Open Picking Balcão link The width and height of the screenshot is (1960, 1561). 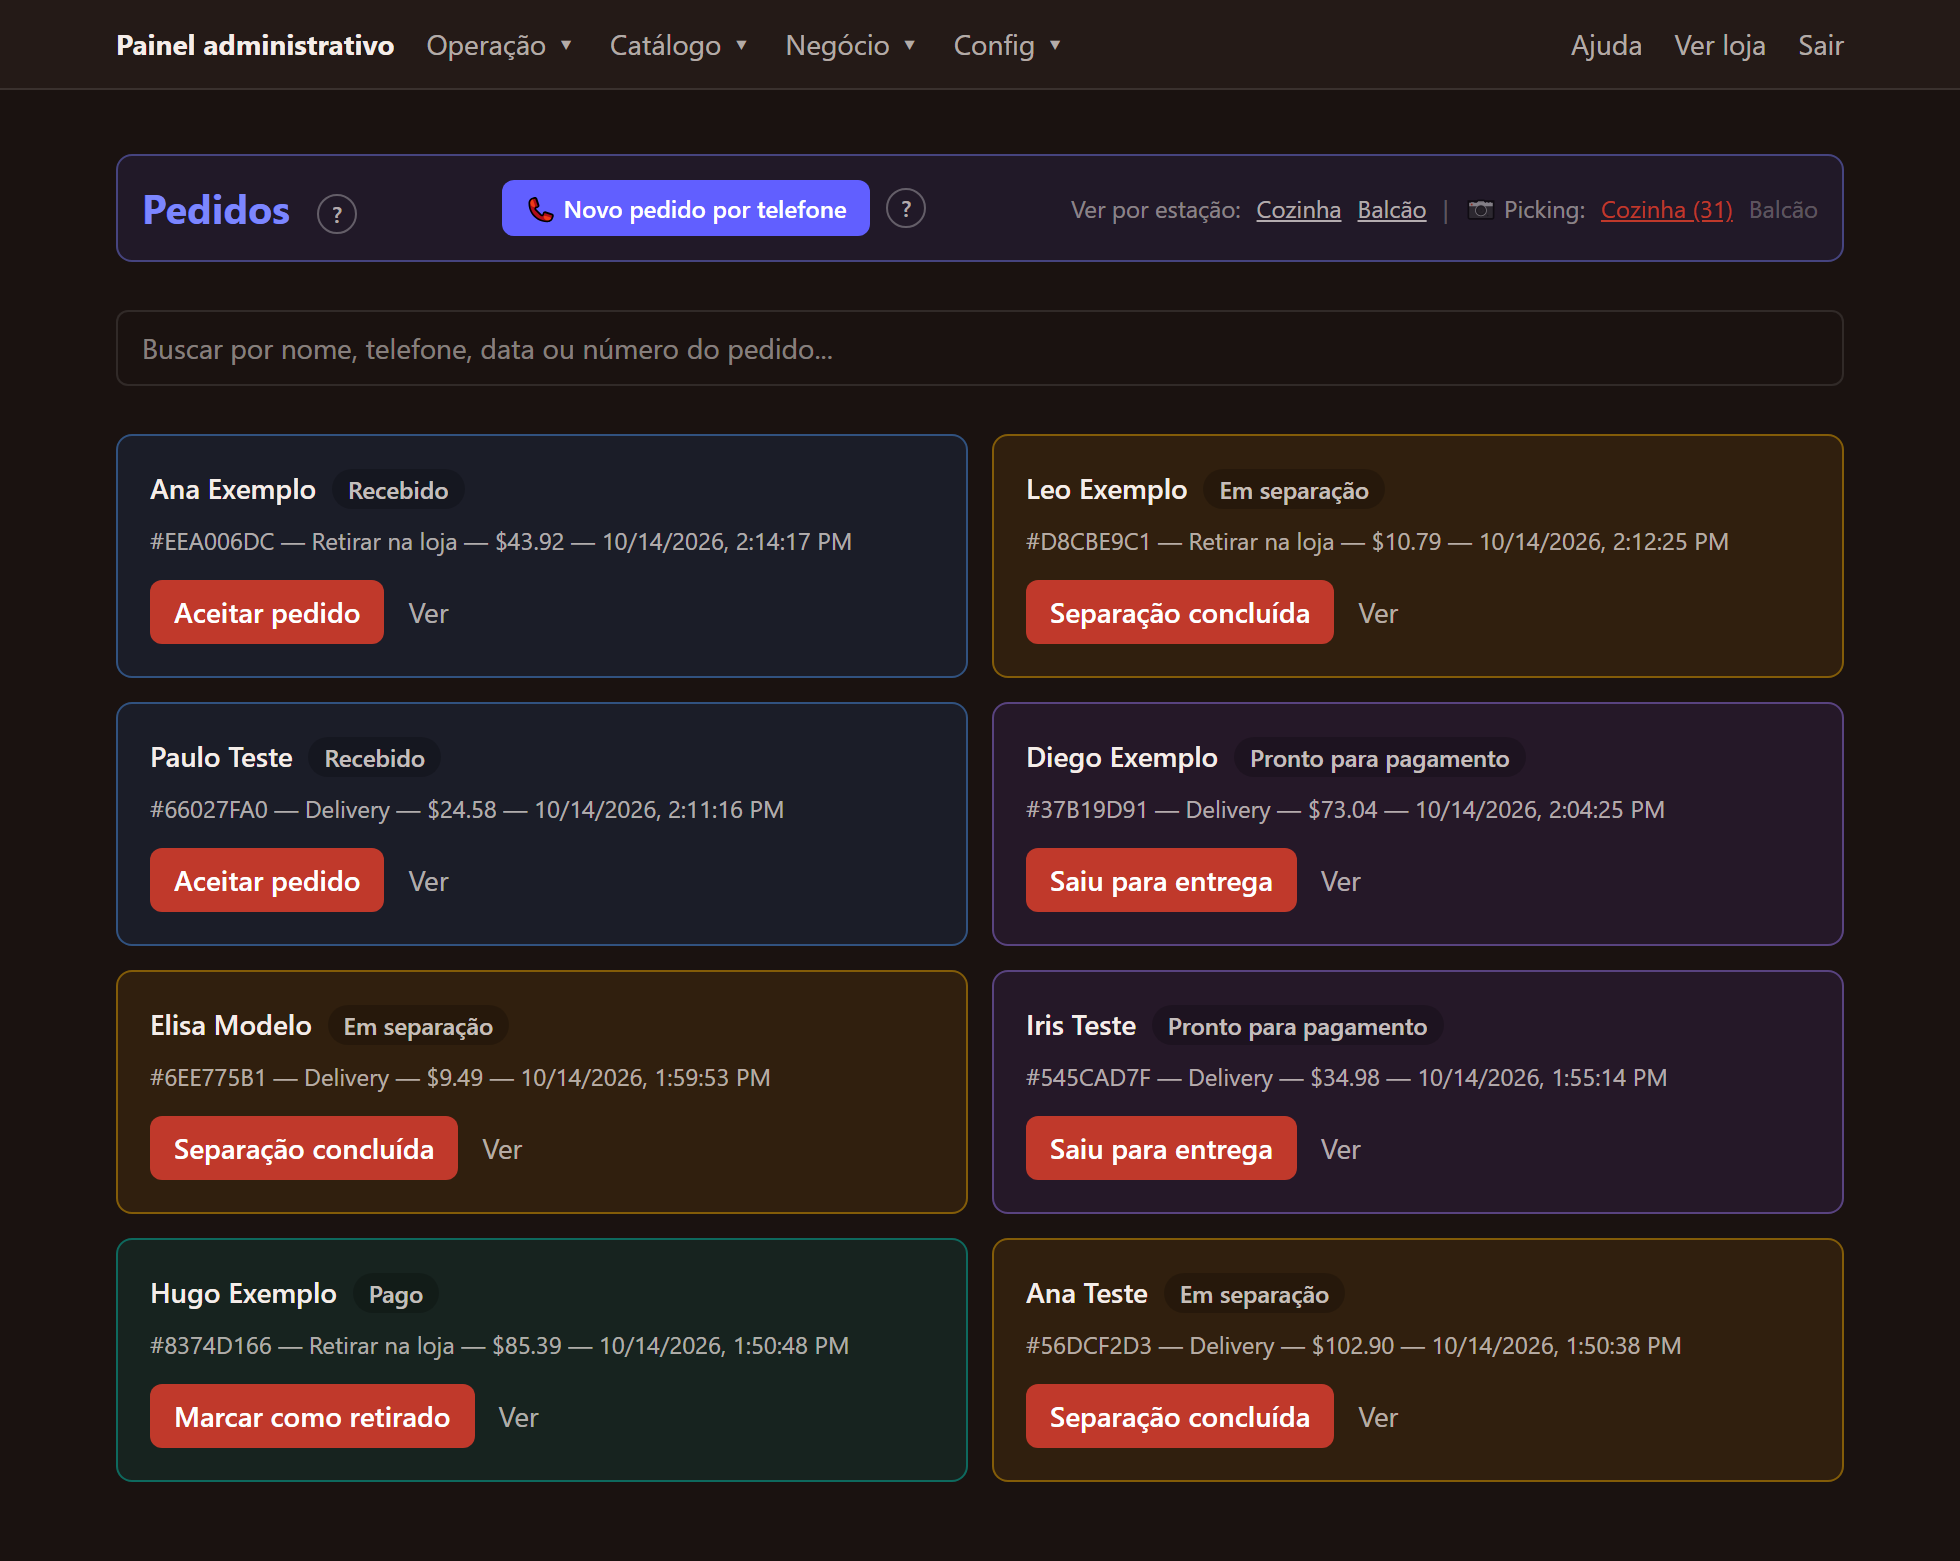point(1783,209)
